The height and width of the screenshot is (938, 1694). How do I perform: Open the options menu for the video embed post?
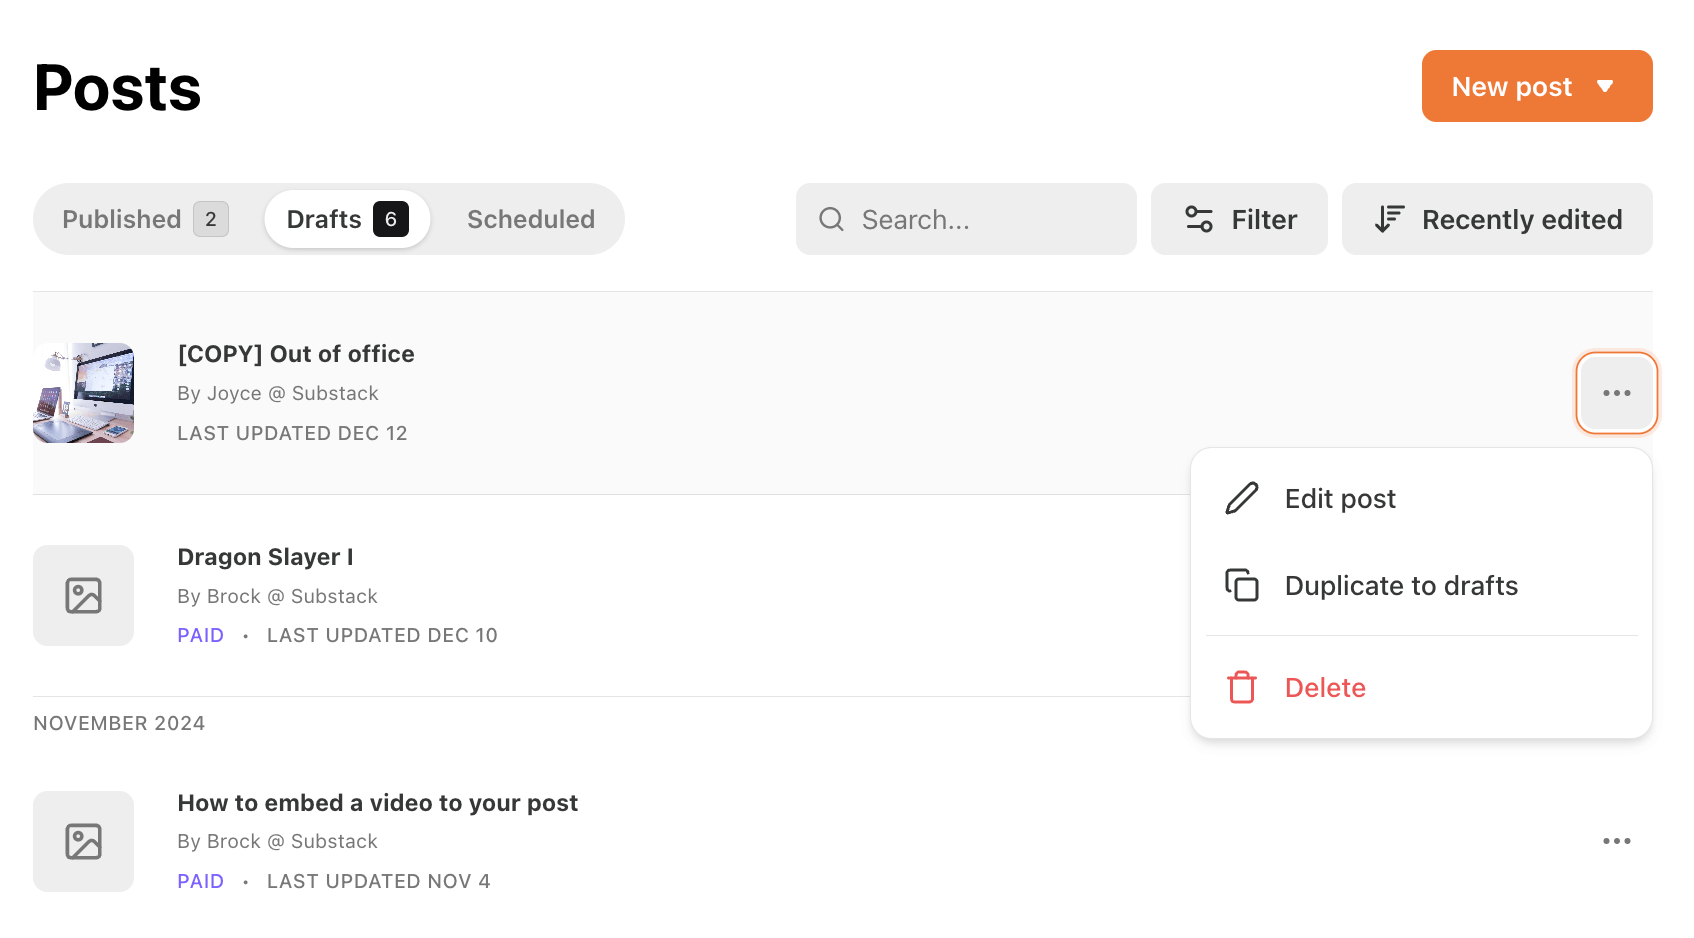pyautogui.click(x=1616, y=841)
